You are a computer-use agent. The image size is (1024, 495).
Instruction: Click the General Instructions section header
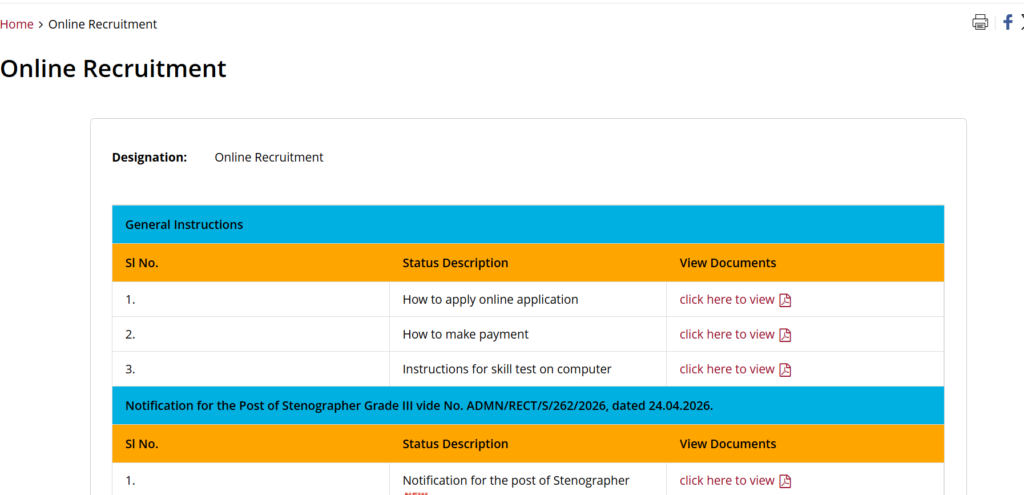[x=184, y=225]
